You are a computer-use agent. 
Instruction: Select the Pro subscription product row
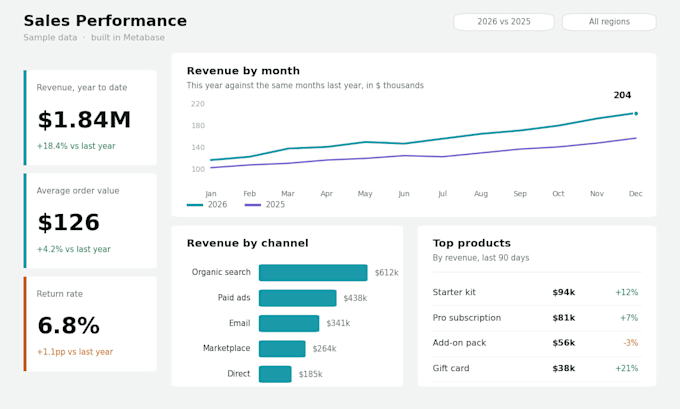537,318
